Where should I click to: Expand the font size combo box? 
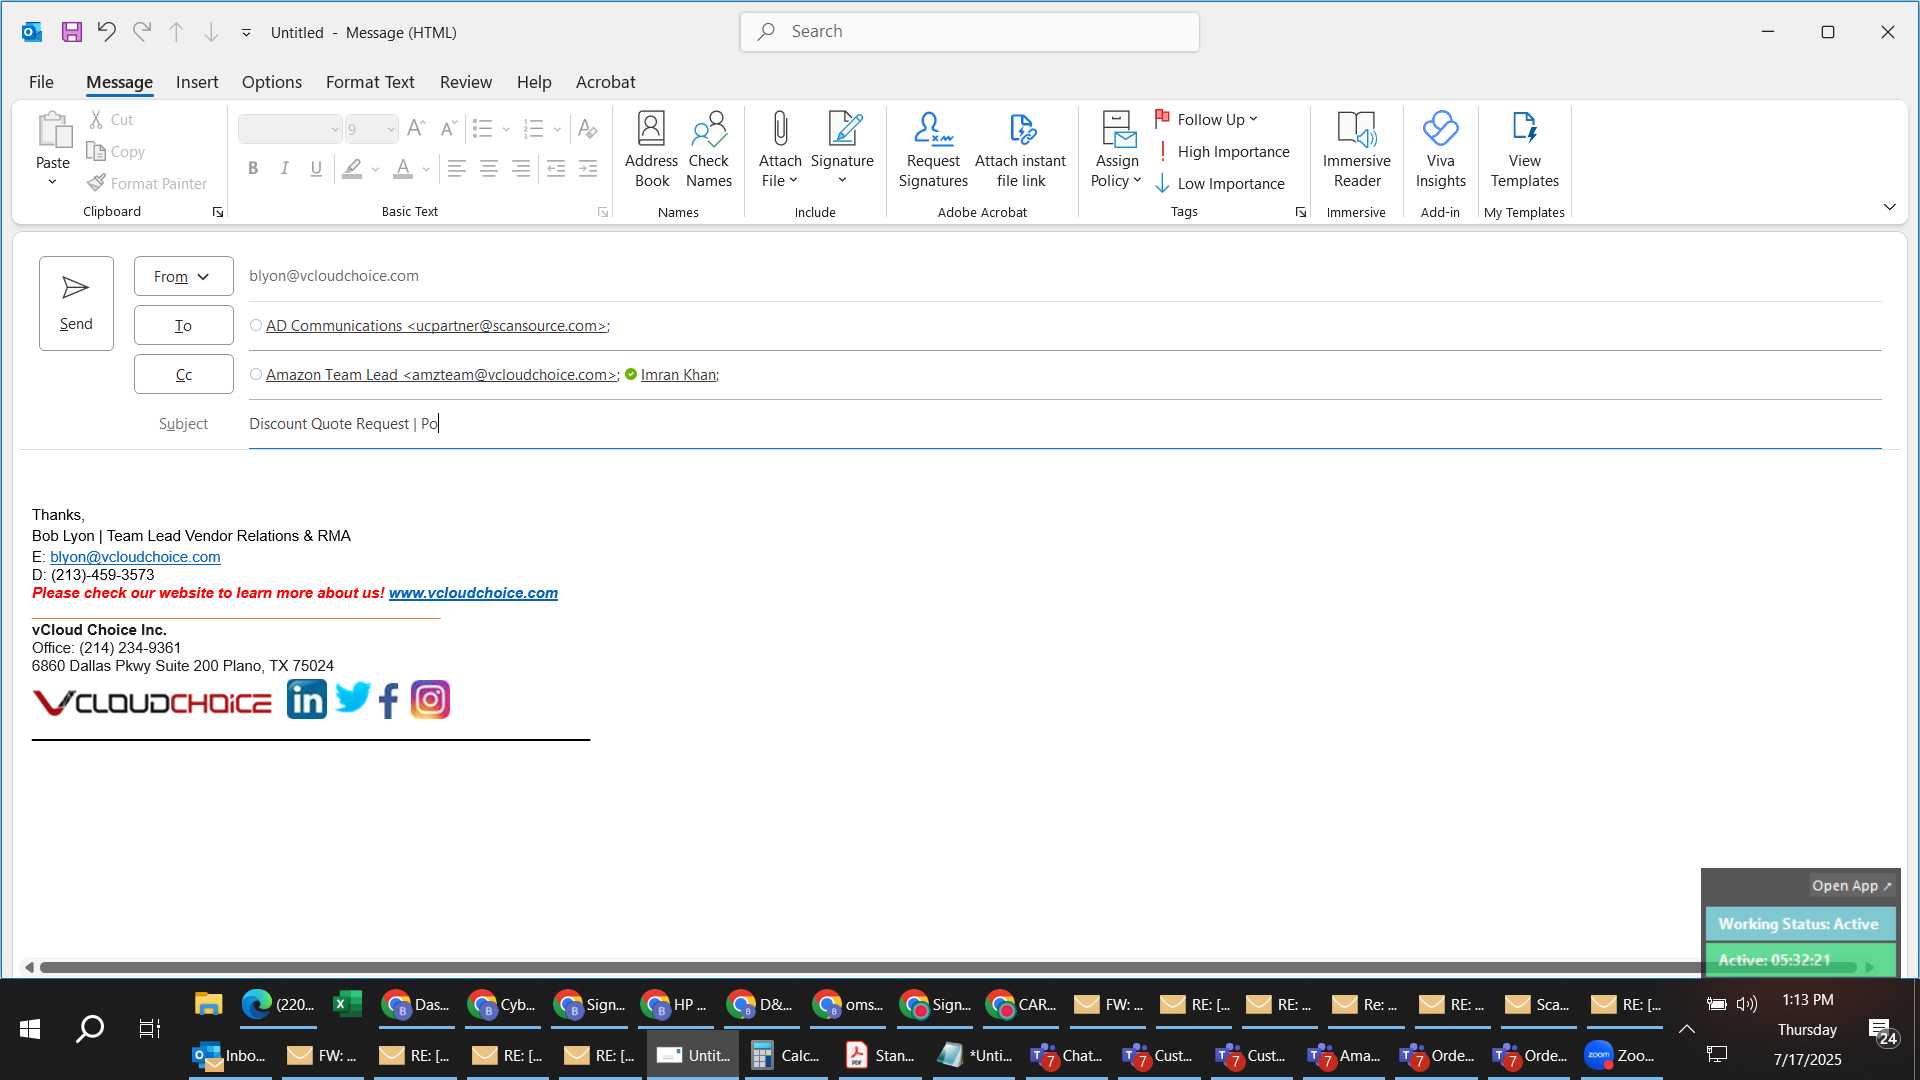tap(390, 129)
